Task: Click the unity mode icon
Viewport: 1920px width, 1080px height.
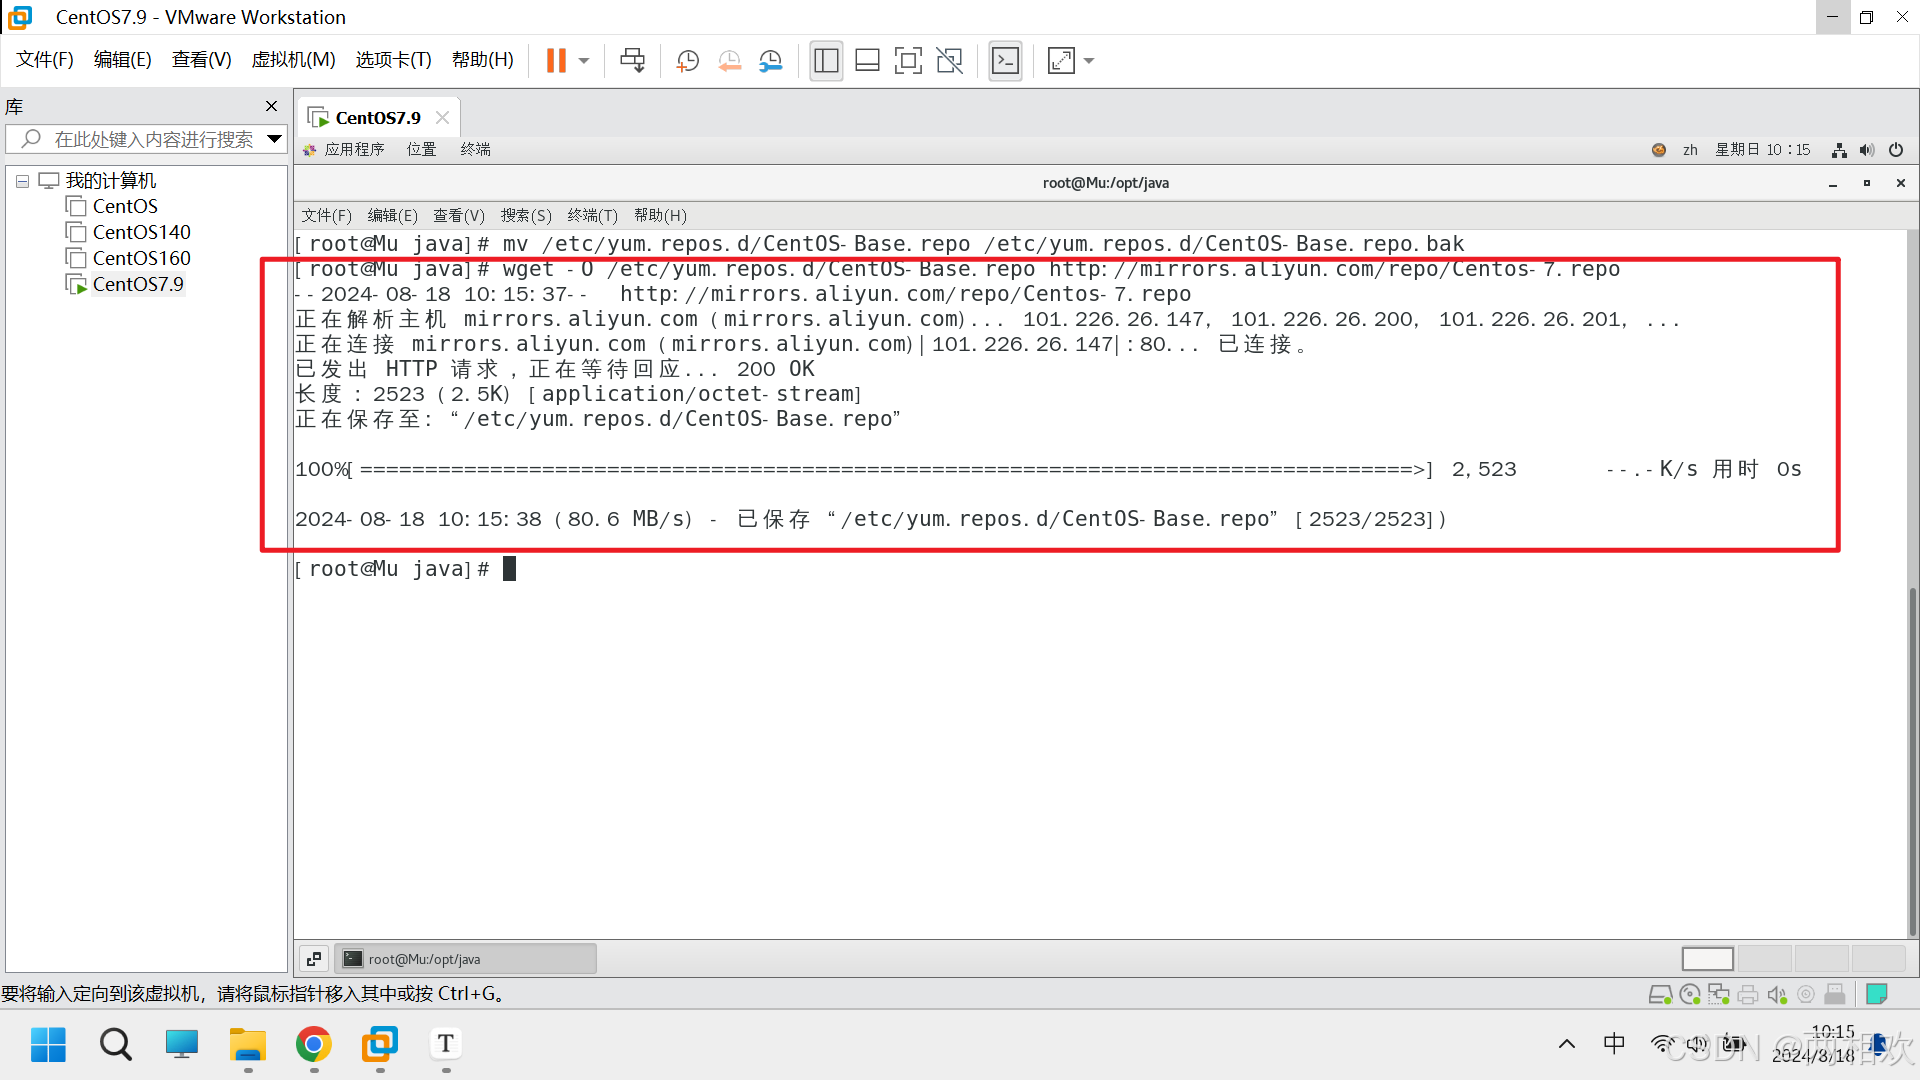Action: [949, 61]
